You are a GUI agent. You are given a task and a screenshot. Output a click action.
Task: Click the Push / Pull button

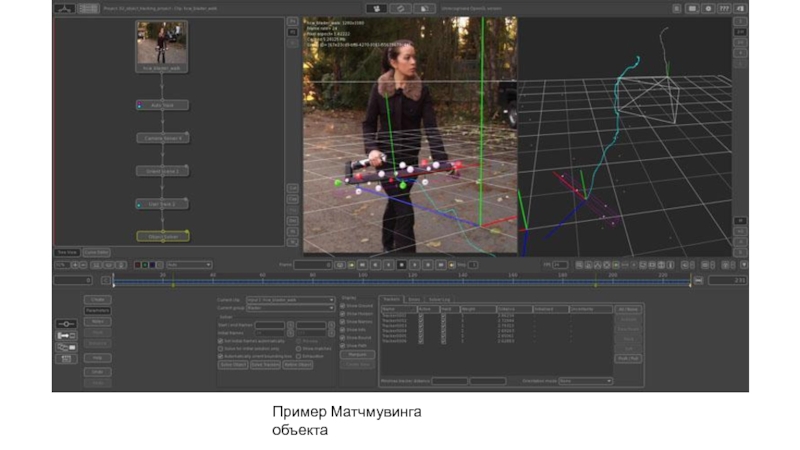[628, 359]
